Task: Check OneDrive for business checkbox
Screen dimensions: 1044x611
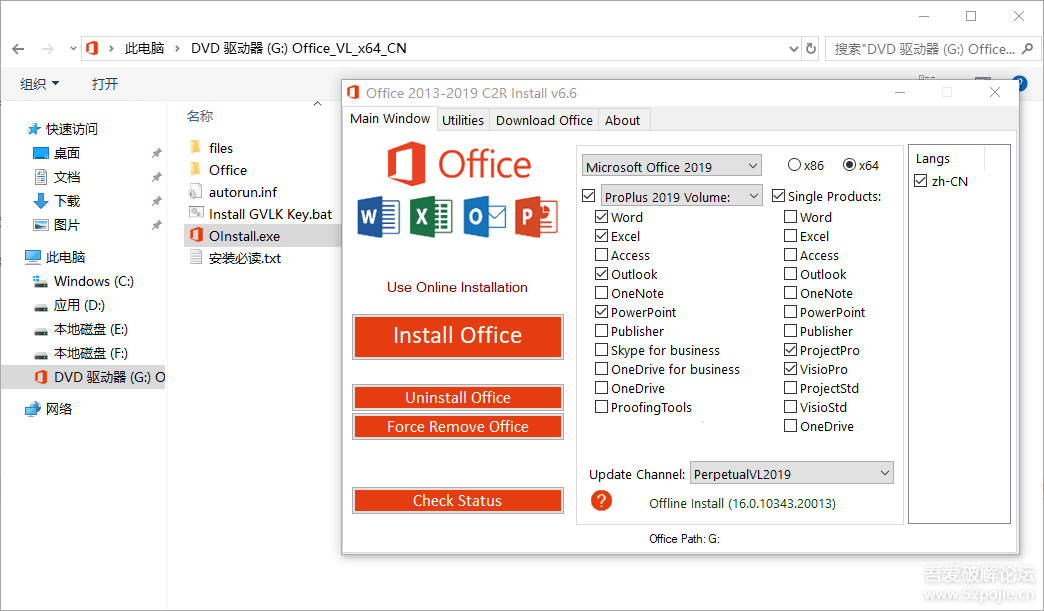Action: pyautogui.click(x=601, y=369)
